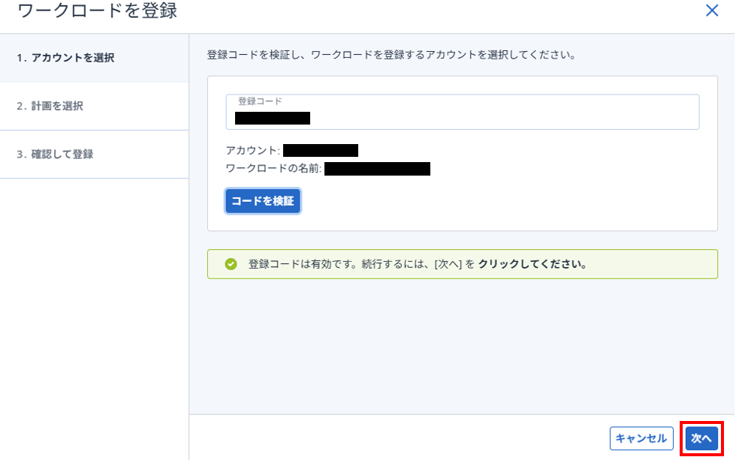This screenshot has width=736, height=460.
Task: Click the アカウント label
Action: point(252,151)
